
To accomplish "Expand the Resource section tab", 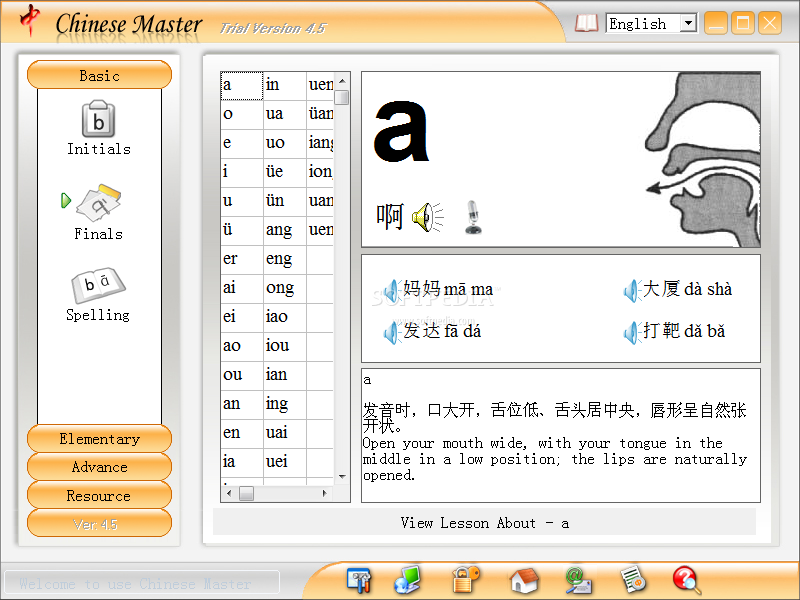I will (x=99, y=495).
